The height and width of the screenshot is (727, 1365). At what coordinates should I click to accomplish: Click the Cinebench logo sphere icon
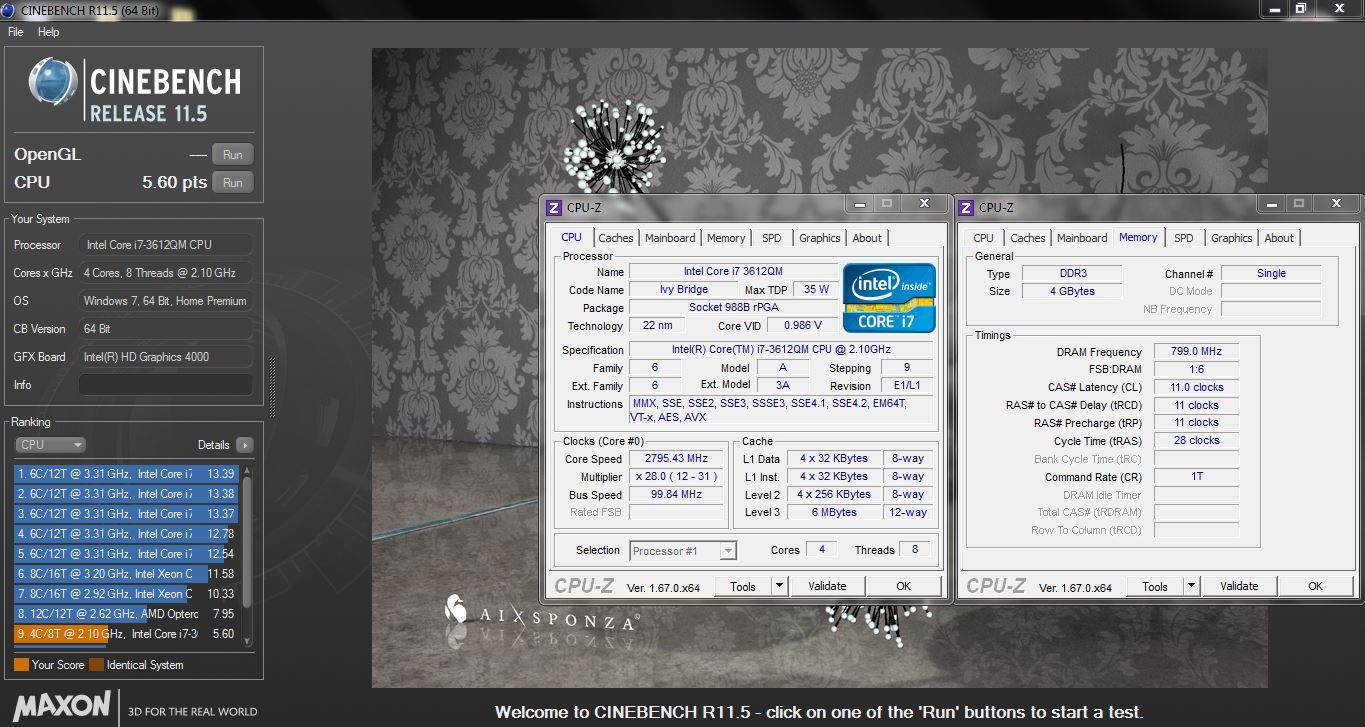tap(54, 82)
